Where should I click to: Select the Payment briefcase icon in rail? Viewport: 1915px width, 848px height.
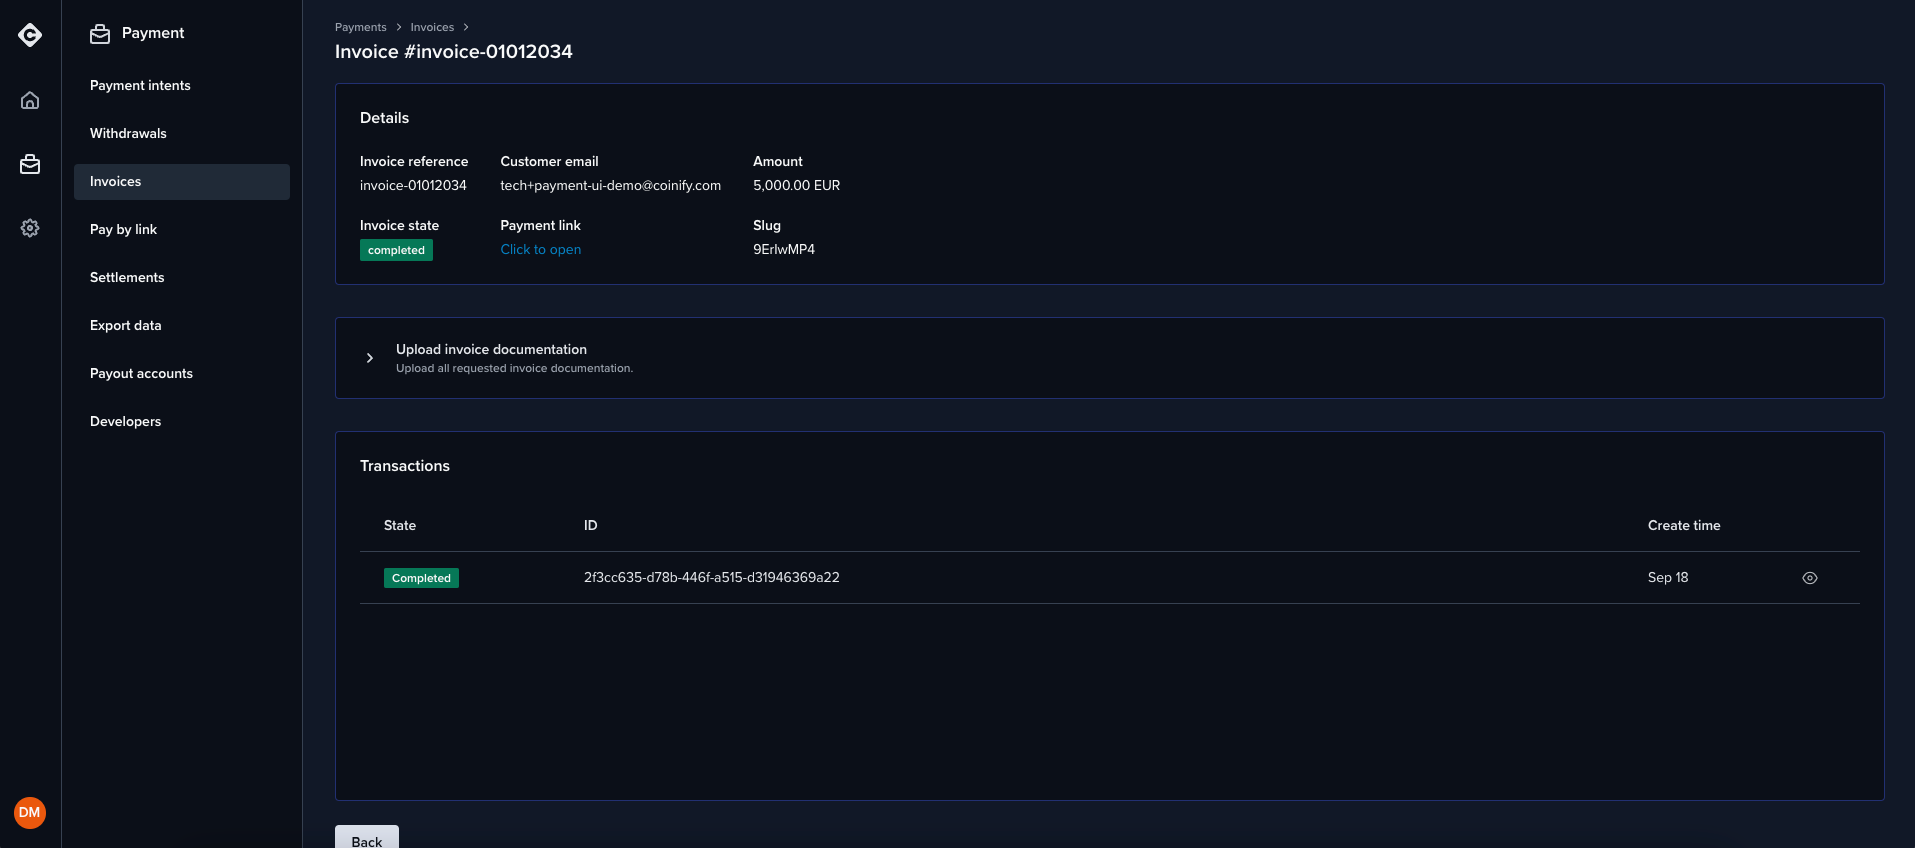click(30, 164)
